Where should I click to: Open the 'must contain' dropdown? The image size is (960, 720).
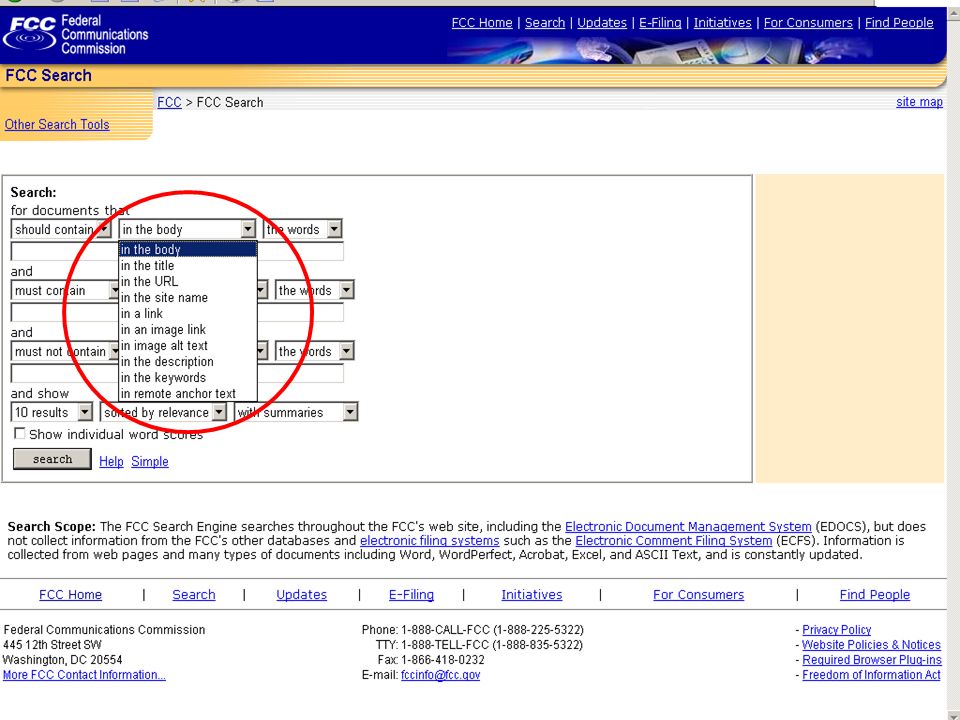coord(64,290)
